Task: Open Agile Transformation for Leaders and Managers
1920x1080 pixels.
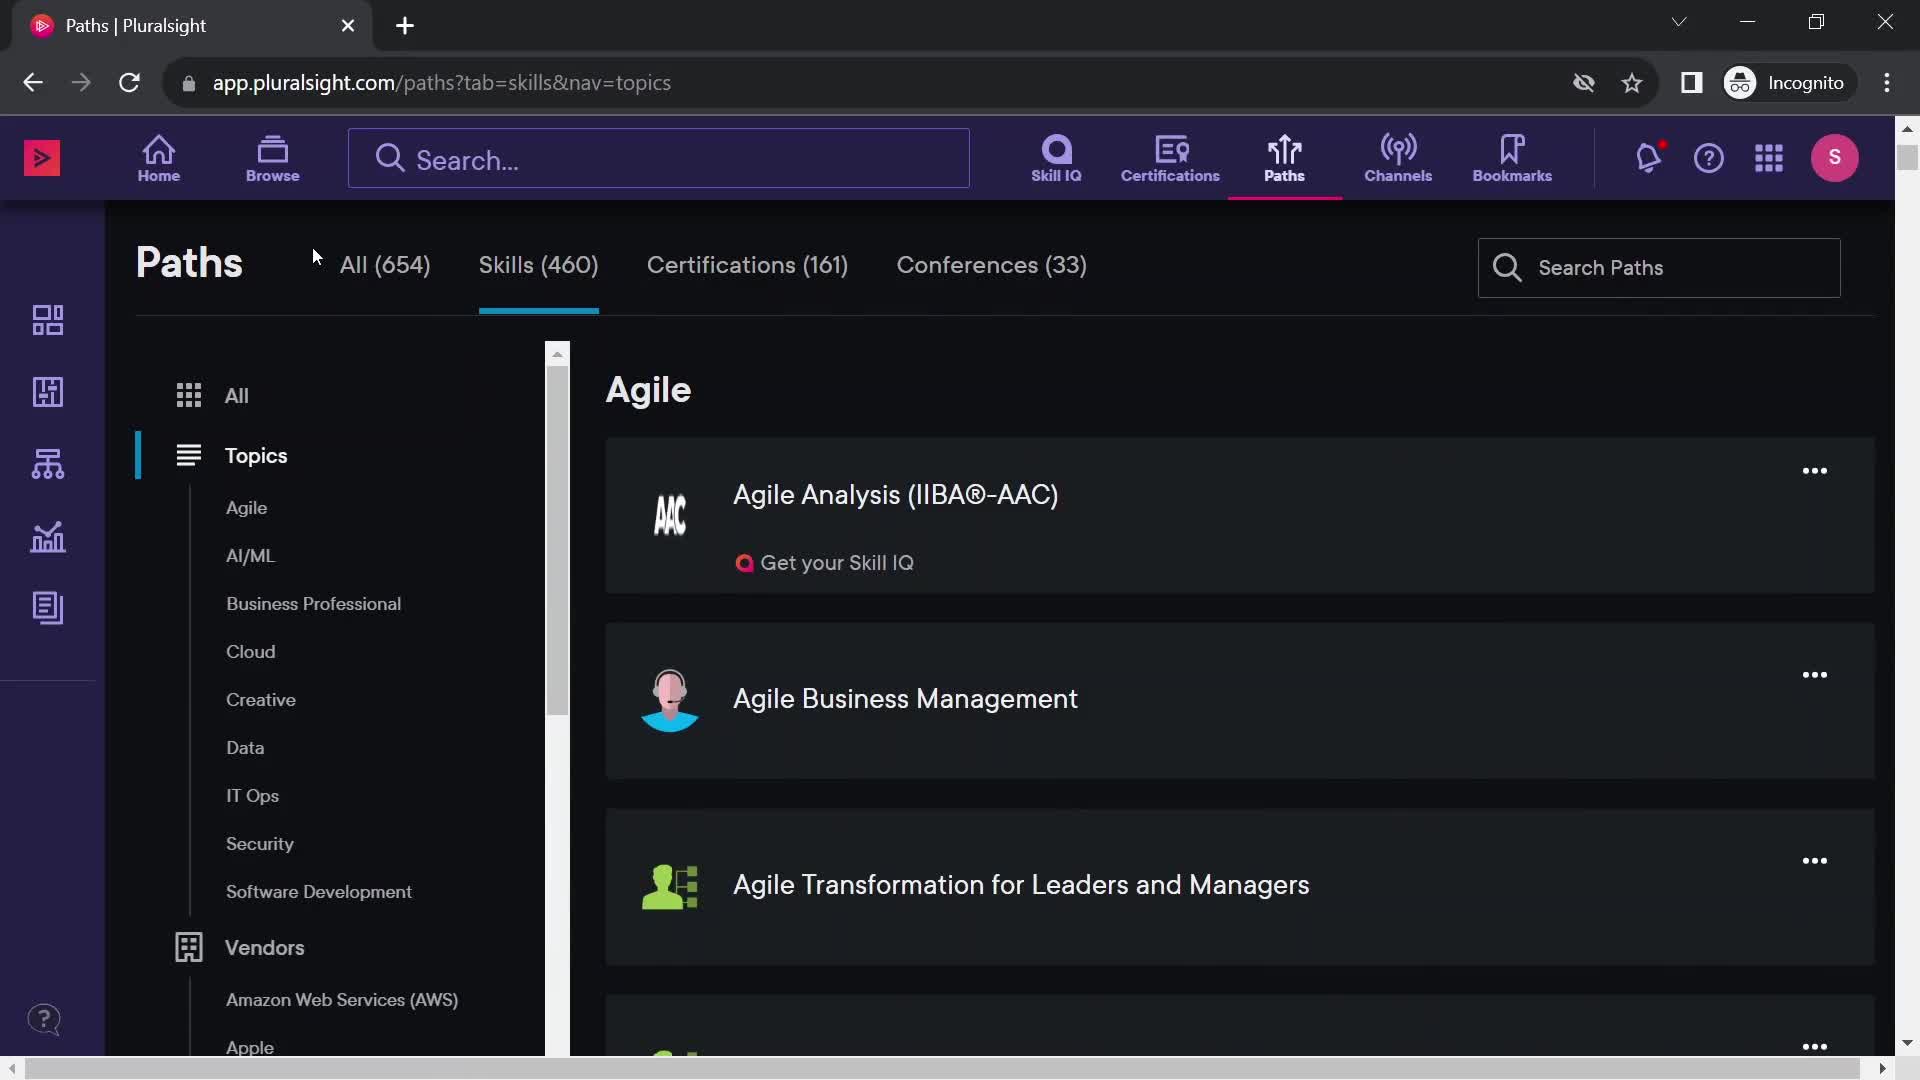Action: coord(1021,885)
